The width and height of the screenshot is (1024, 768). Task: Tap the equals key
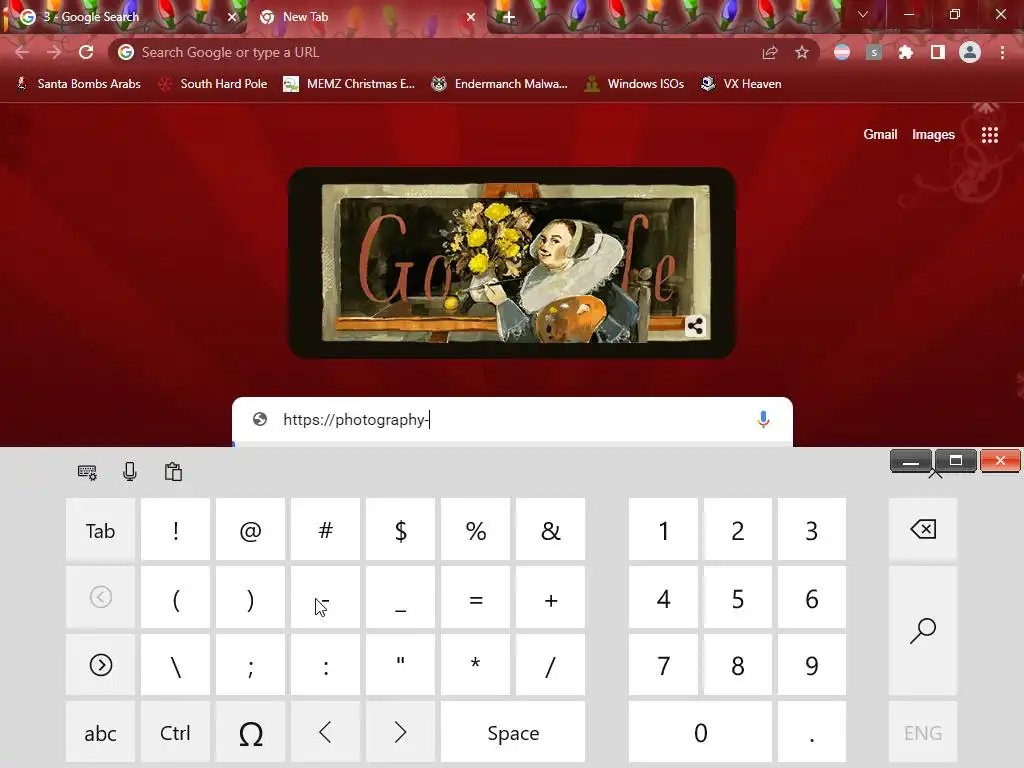click(475, 598)
